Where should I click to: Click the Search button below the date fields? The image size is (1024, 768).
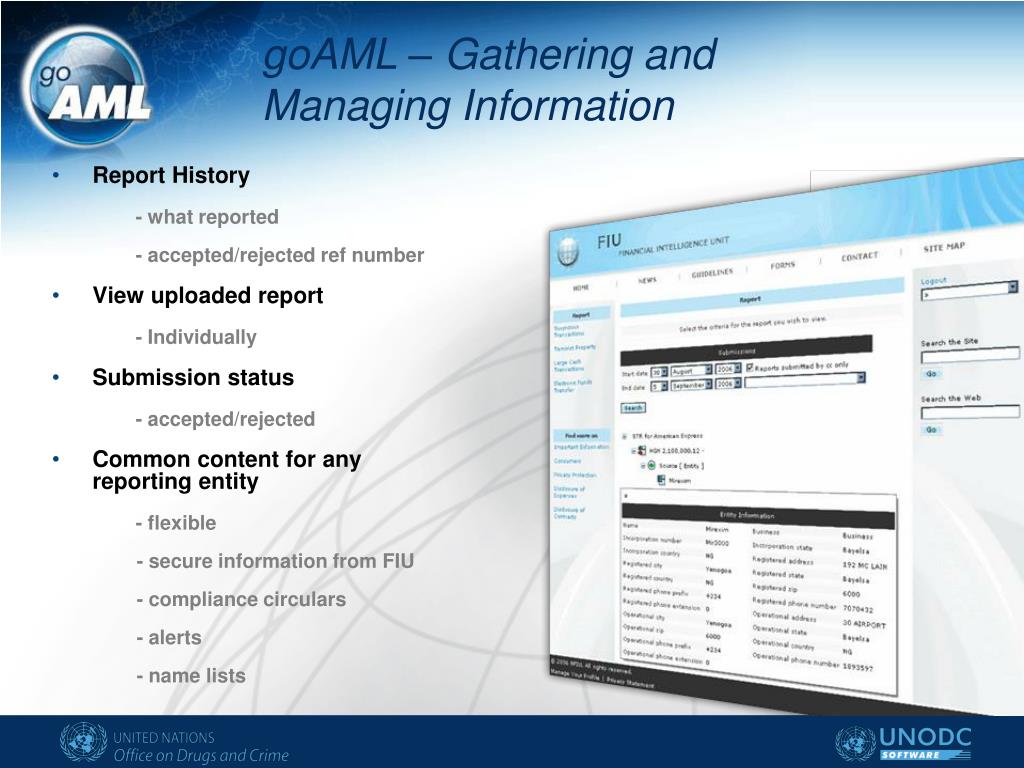pyautogui.click(x=633, y=408)
